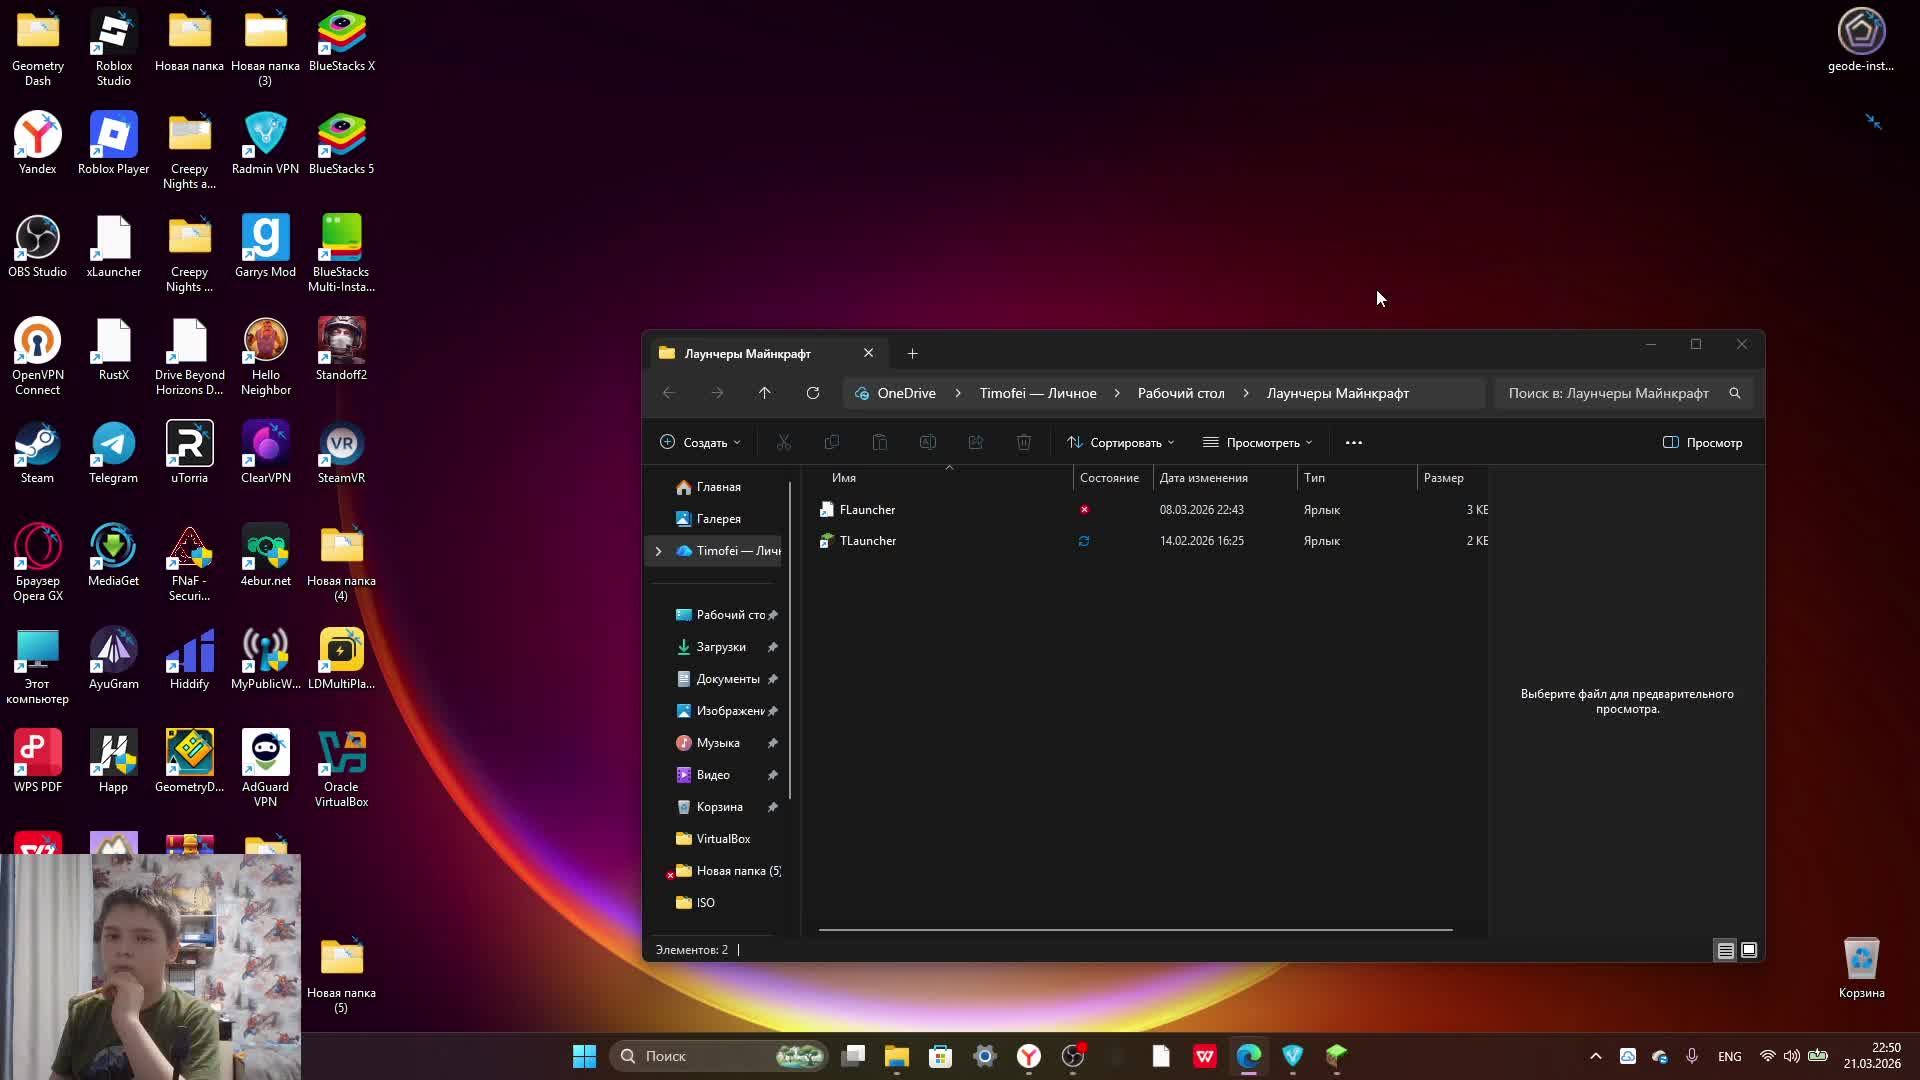1920x1080 pixels.
Task: Open the three-dots more options menu
Action: (1354, 443)
